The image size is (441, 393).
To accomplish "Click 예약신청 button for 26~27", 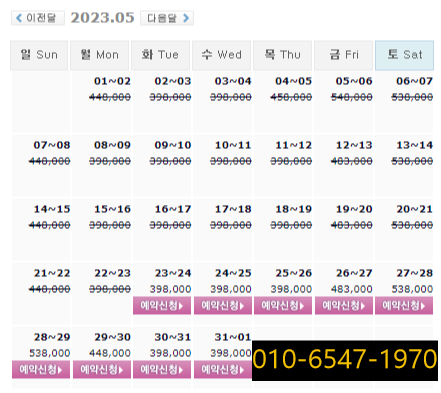I will [344, 305].
